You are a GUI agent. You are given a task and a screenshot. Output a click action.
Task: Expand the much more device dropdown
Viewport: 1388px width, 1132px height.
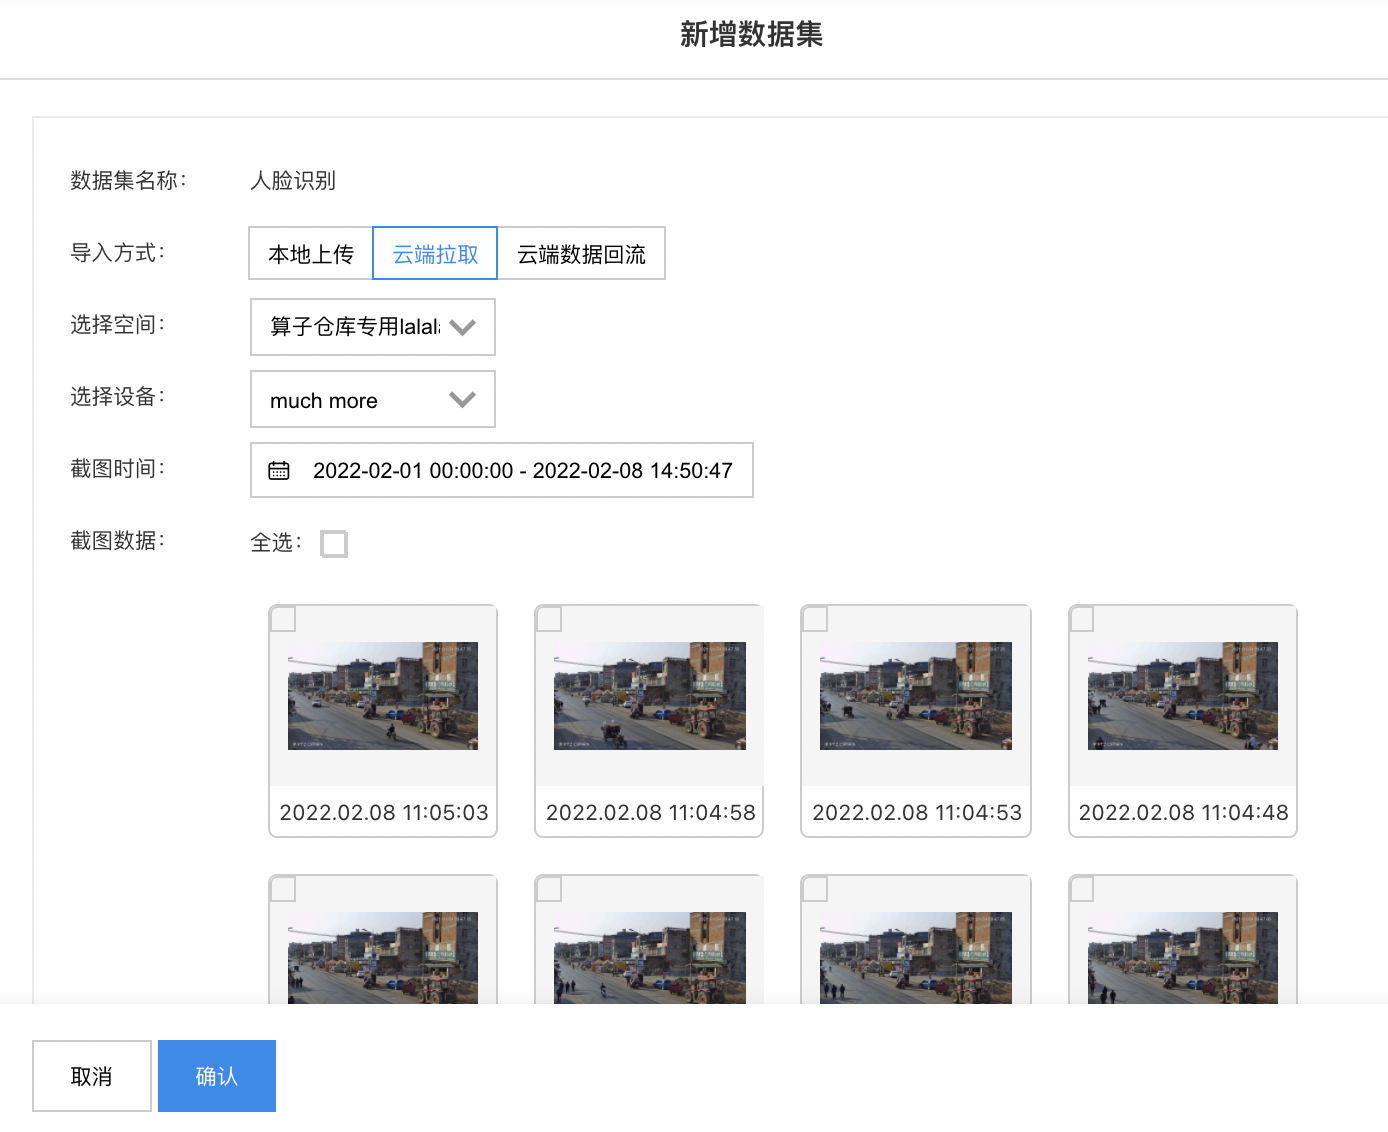point(373,399)
